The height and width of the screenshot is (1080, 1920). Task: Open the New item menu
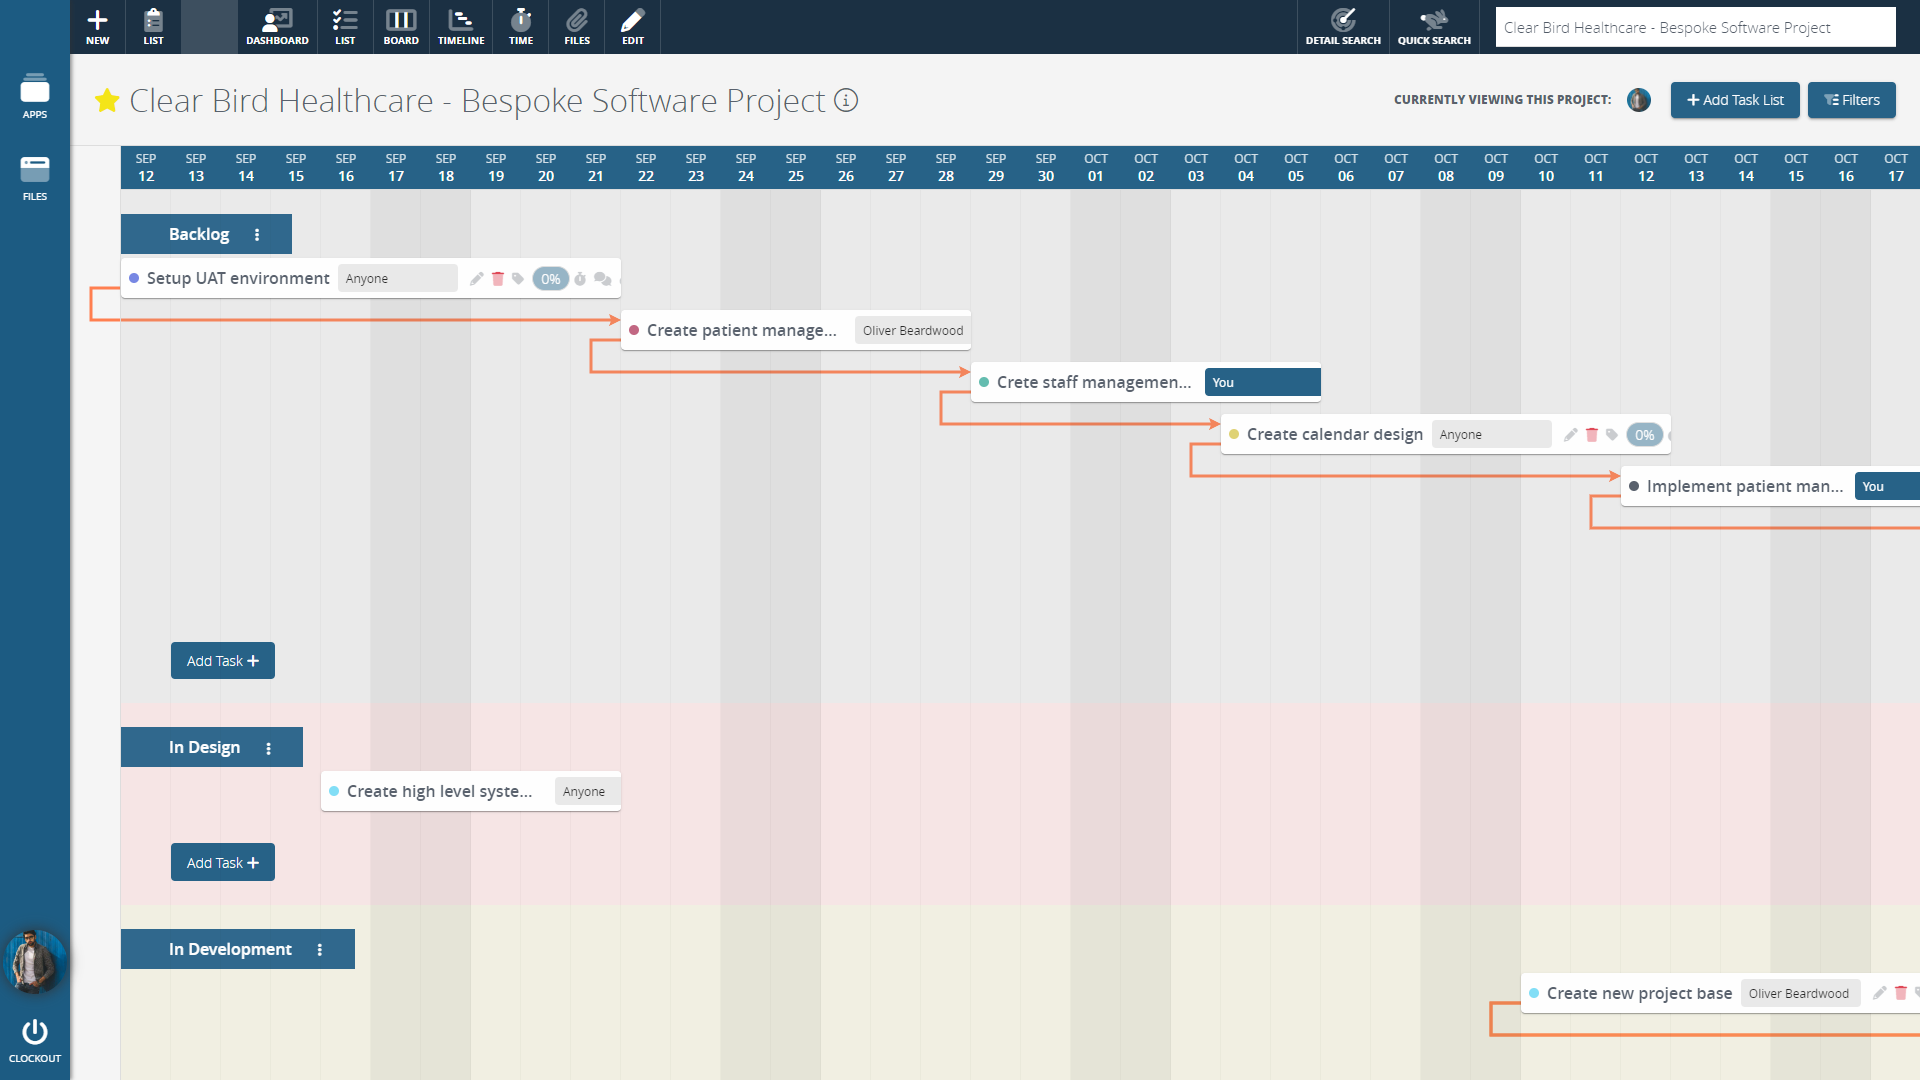click(x=97, y=27)
